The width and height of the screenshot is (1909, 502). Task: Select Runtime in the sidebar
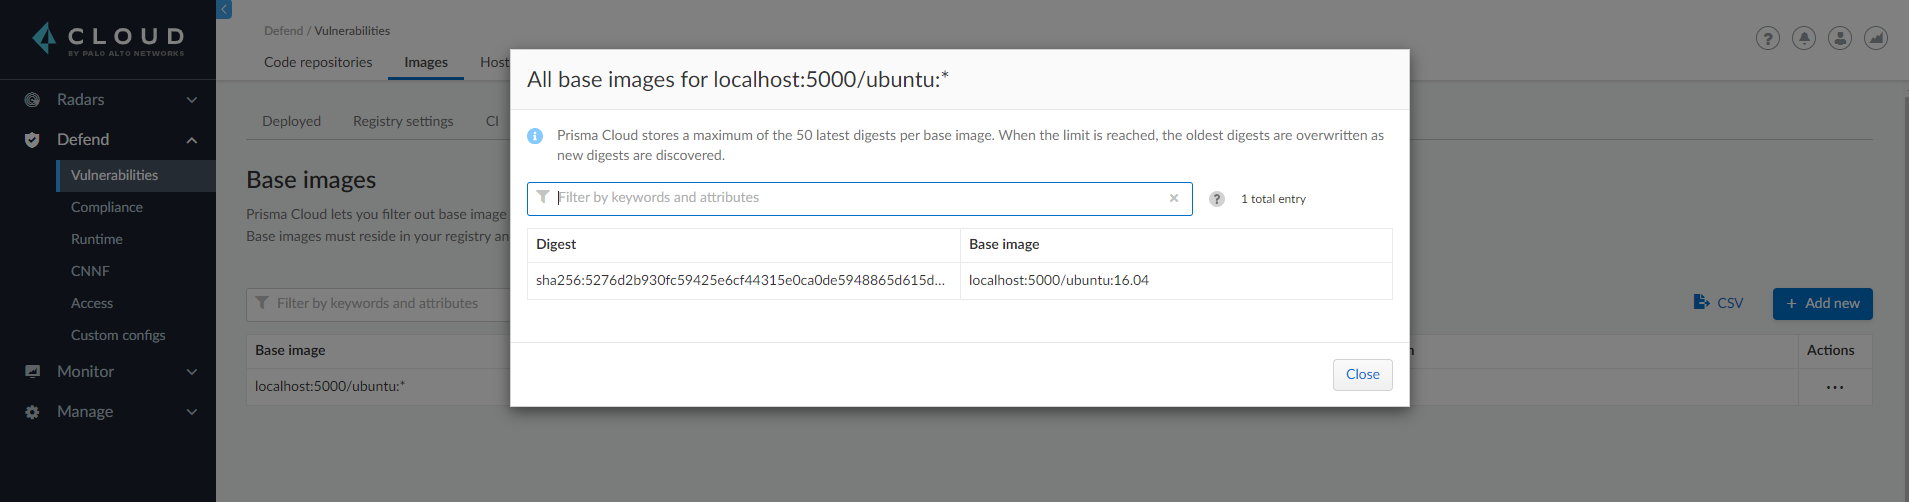[x=97, y=239]
